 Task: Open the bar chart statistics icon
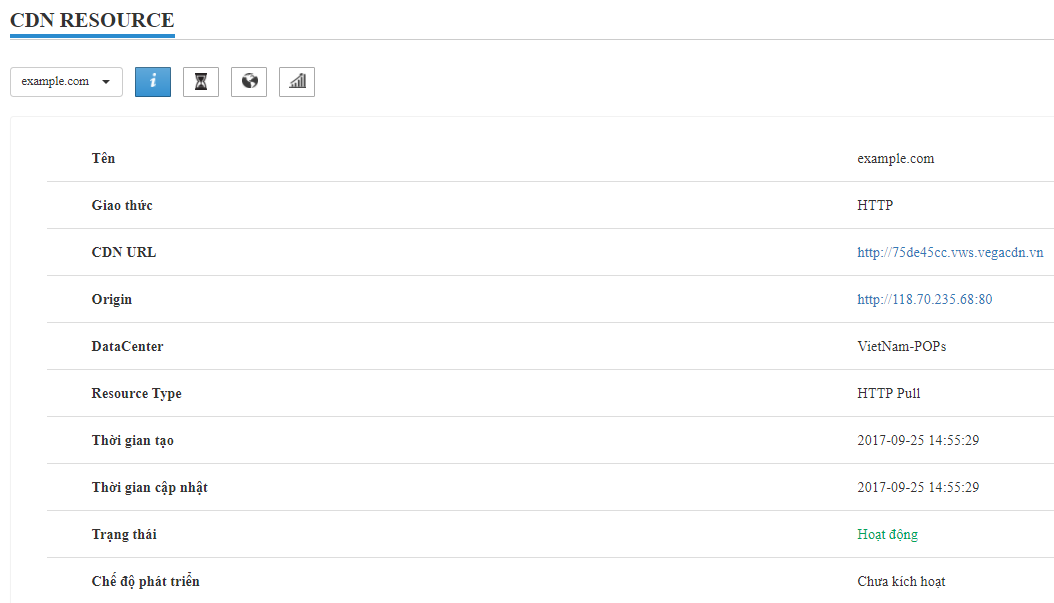(297, 82)
